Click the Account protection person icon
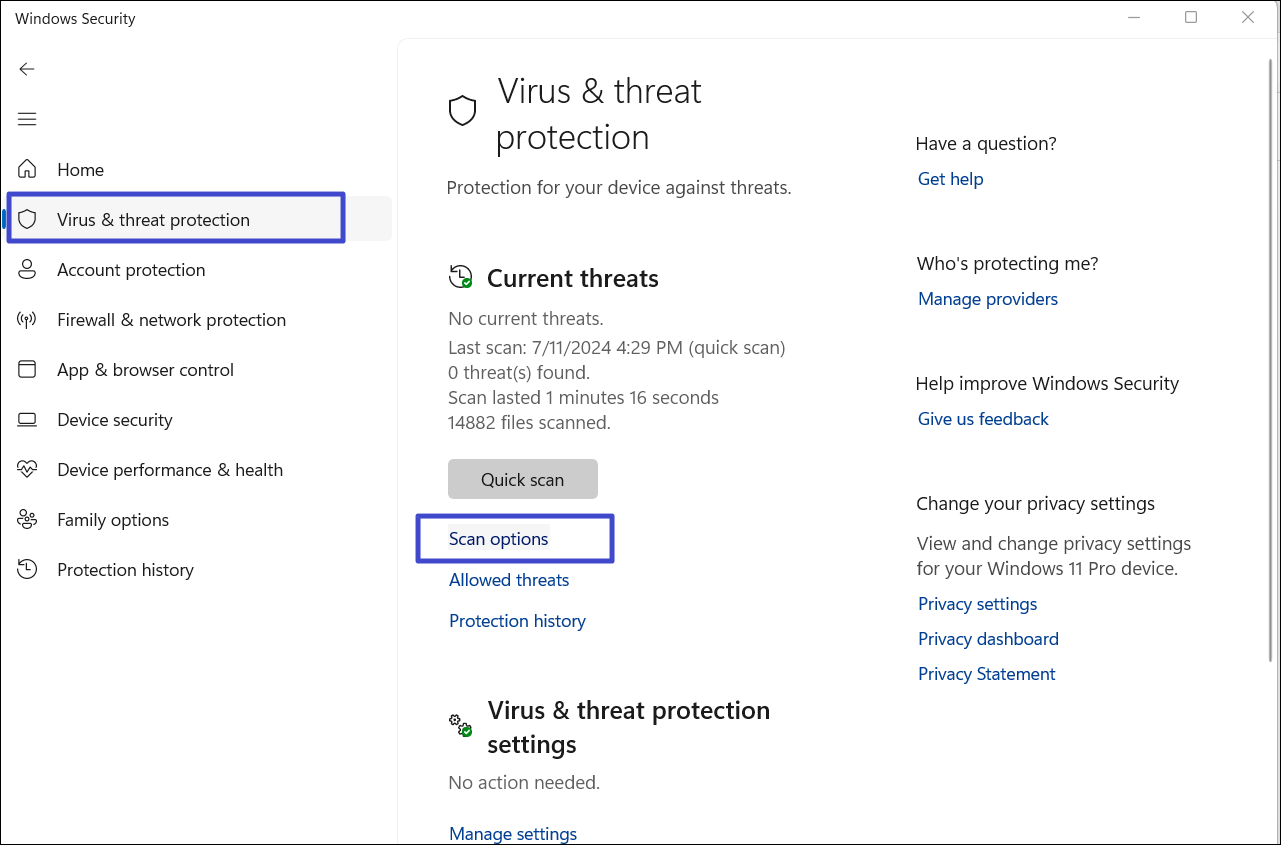 [27, 270]
